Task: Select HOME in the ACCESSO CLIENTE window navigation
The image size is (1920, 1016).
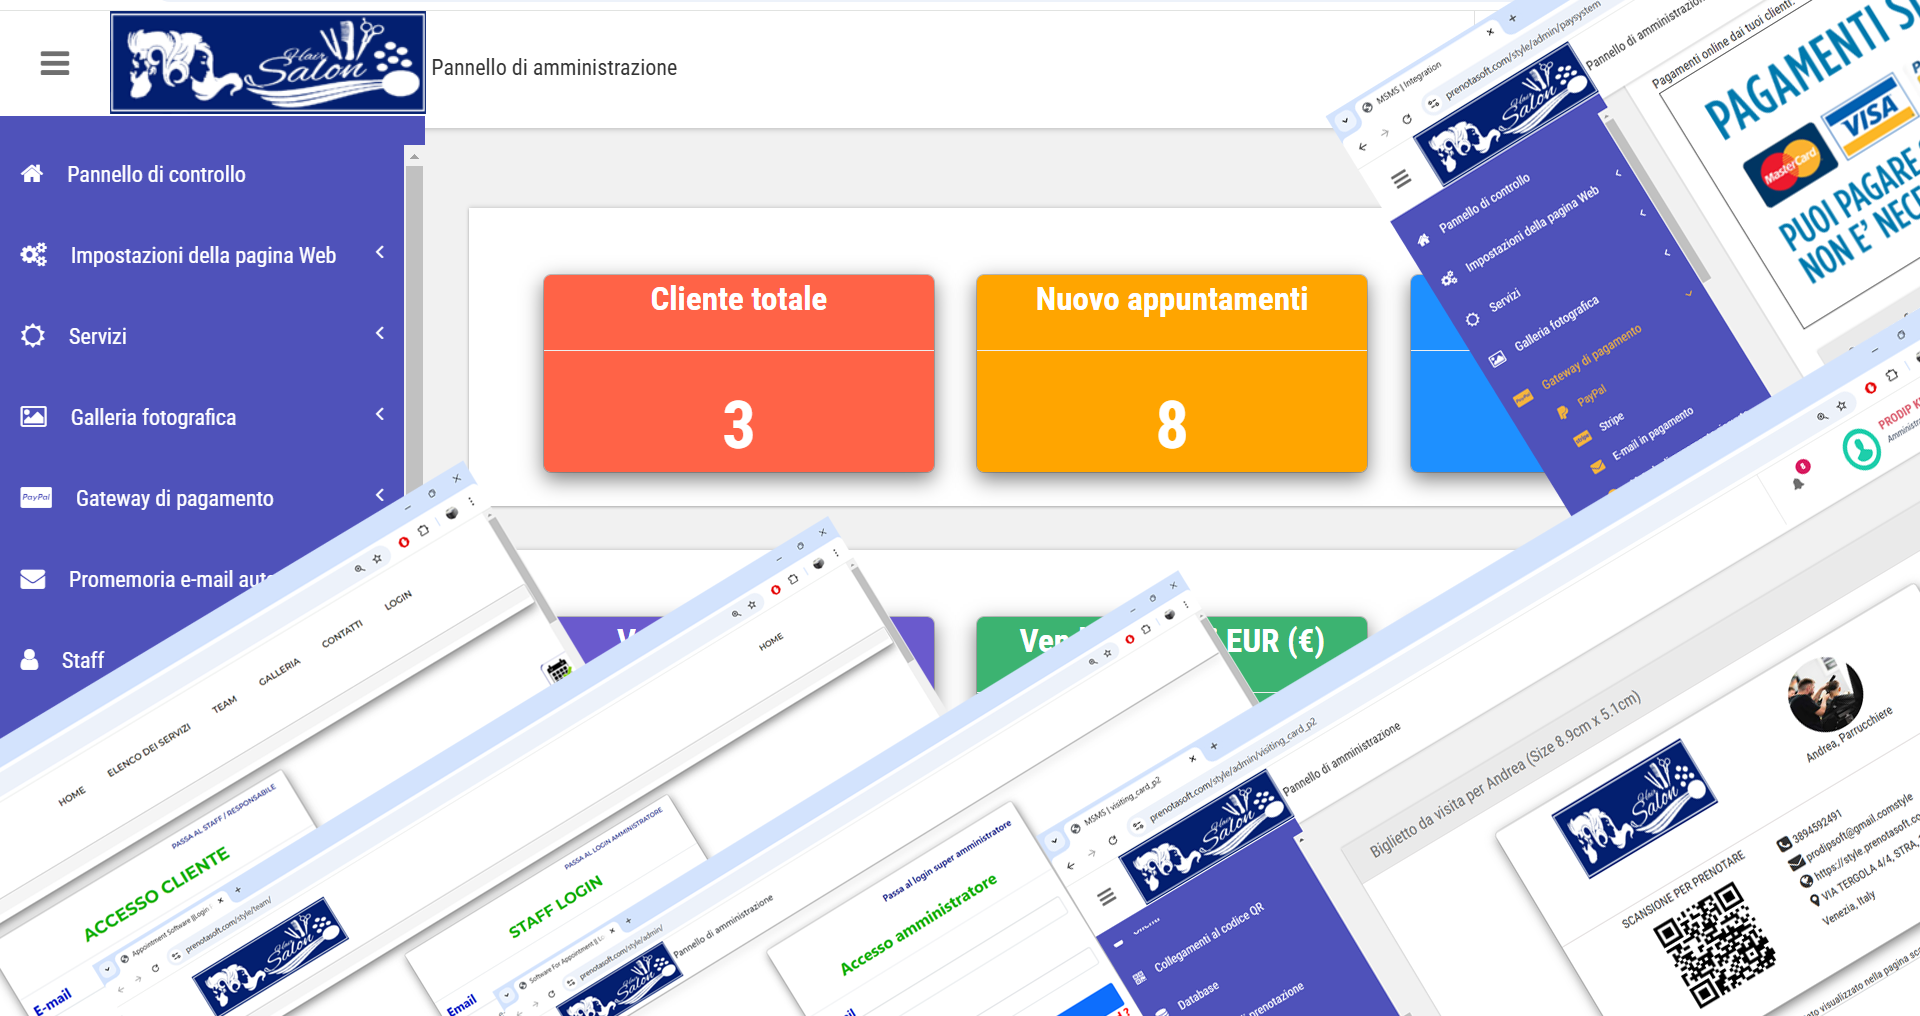Action: click(72, 797)
